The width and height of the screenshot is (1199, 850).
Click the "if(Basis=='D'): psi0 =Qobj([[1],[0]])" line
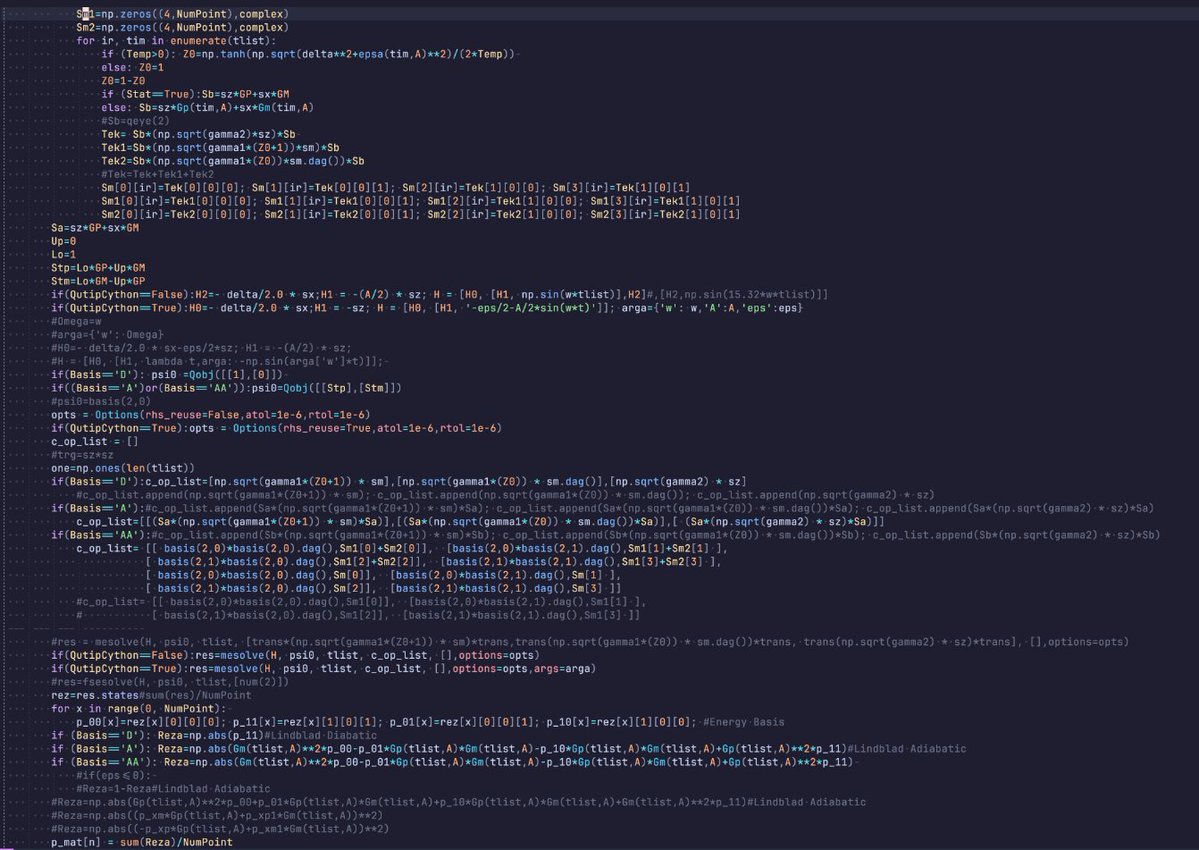167,375
